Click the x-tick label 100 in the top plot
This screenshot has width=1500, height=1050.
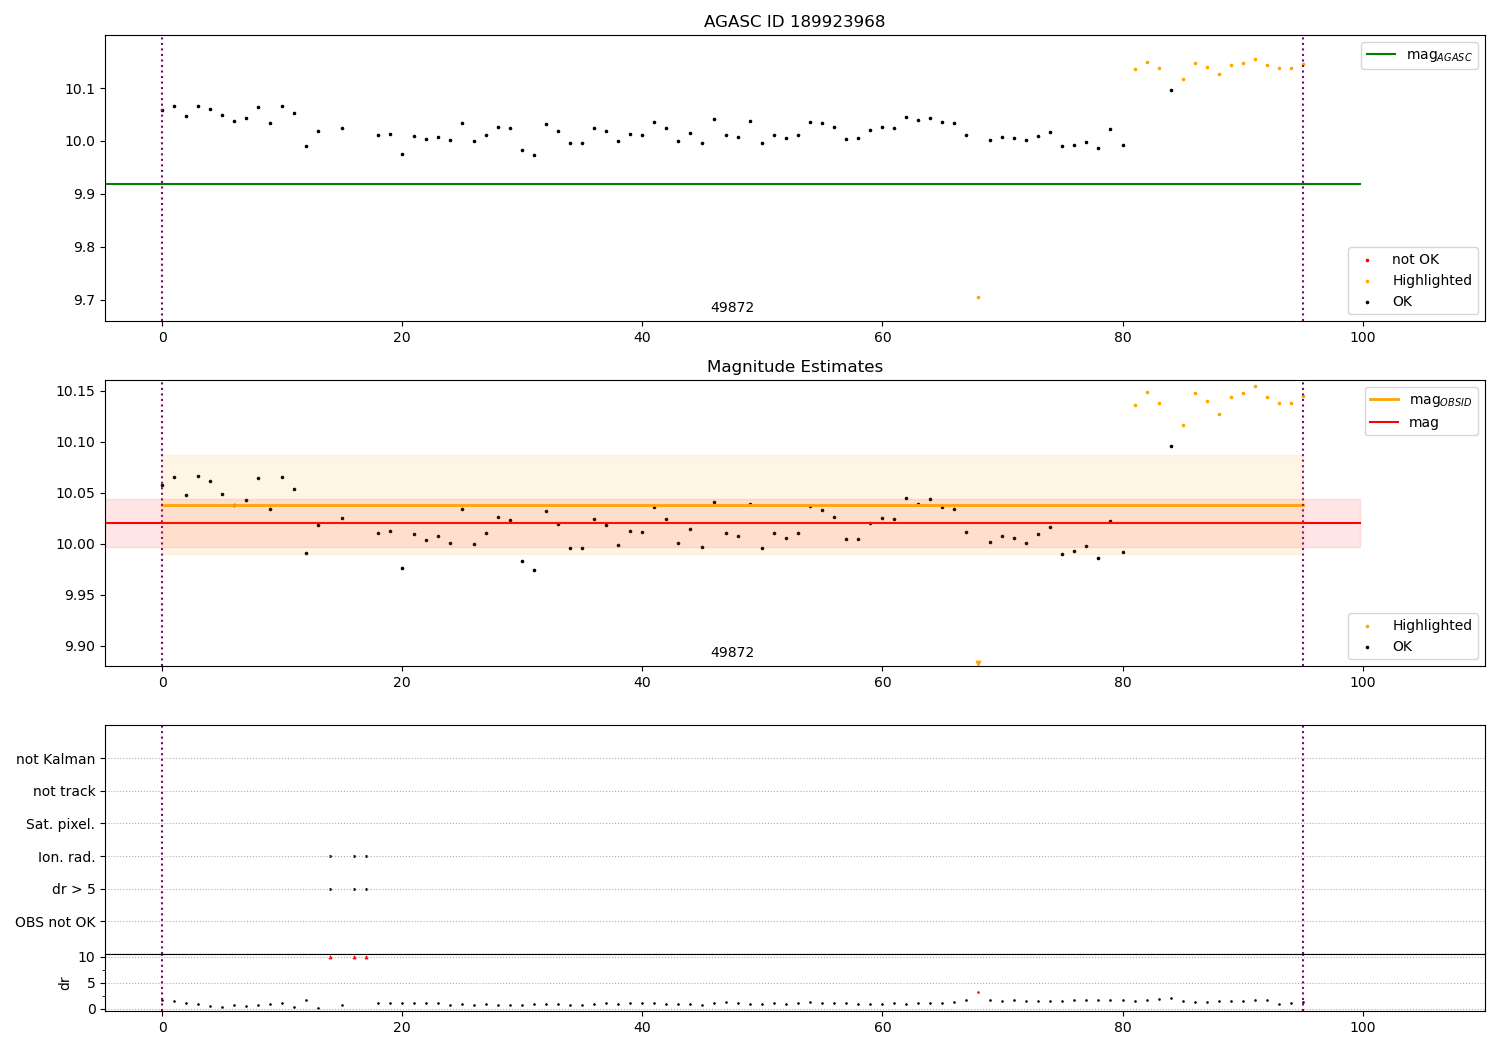click(1362, 338)
